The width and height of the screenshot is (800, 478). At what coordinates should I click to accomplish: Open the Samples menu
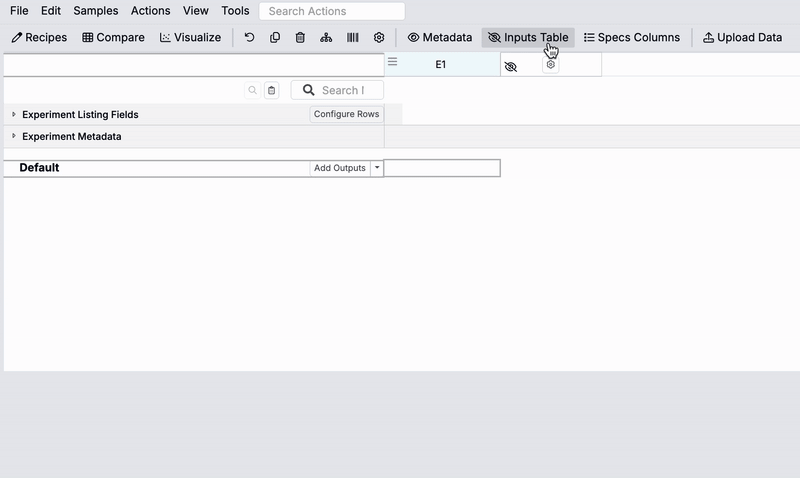coord(95,11)
